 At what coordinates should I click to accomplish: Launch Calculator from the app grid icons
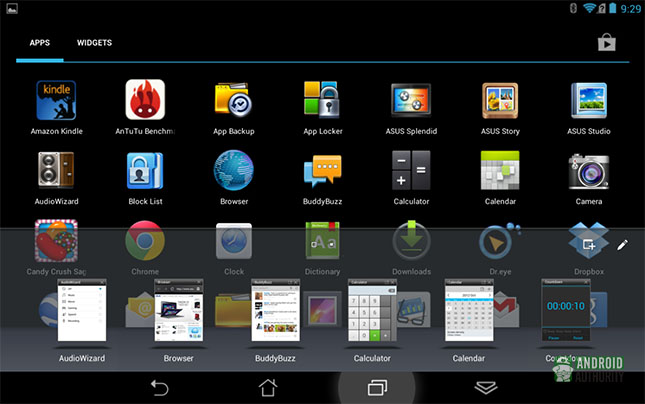411,170
